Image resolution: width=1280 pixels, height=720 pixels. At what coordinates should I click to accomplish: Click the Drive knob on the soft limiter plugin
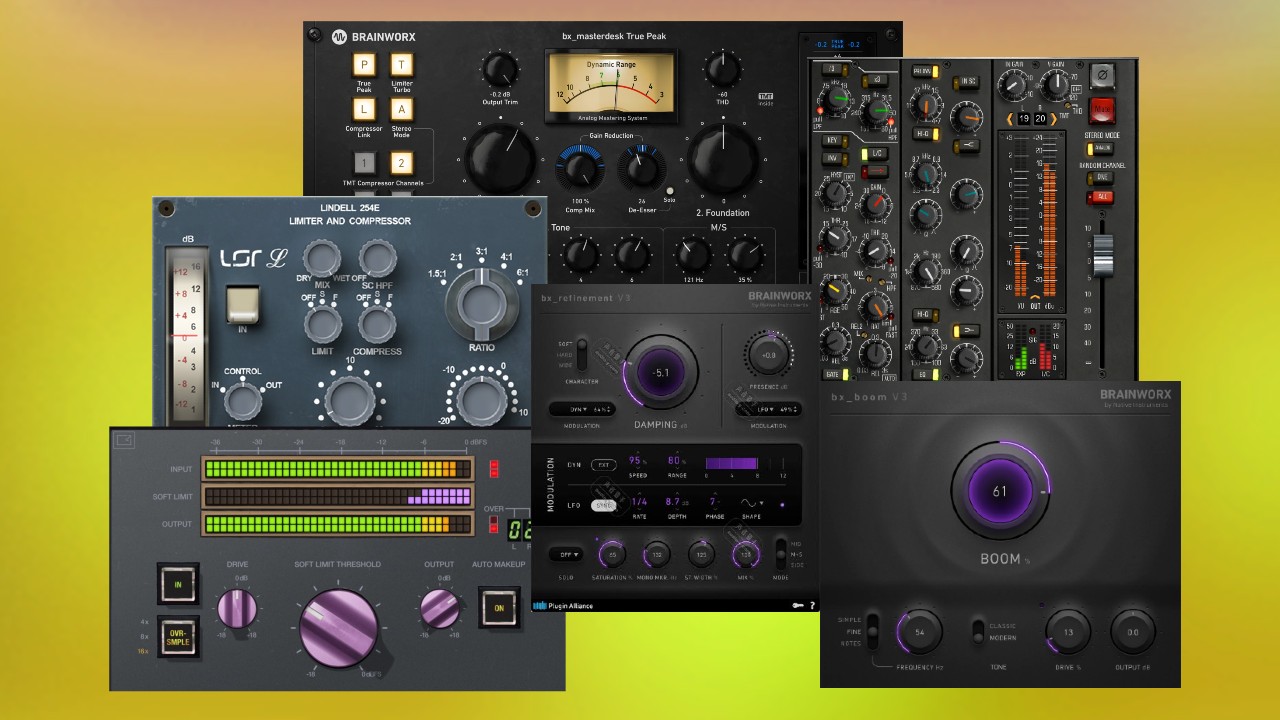click(237, 608)
